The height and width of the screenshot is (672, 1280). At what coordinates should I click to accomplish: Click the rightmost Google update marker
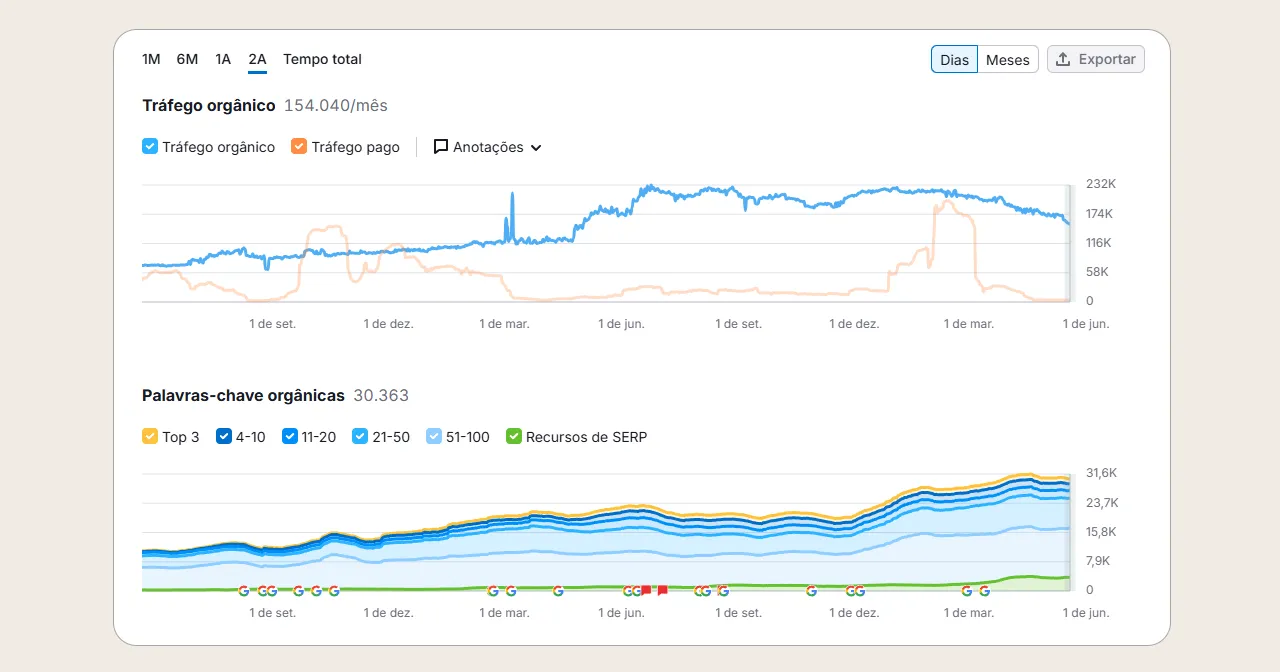click(x=984, y=591)
